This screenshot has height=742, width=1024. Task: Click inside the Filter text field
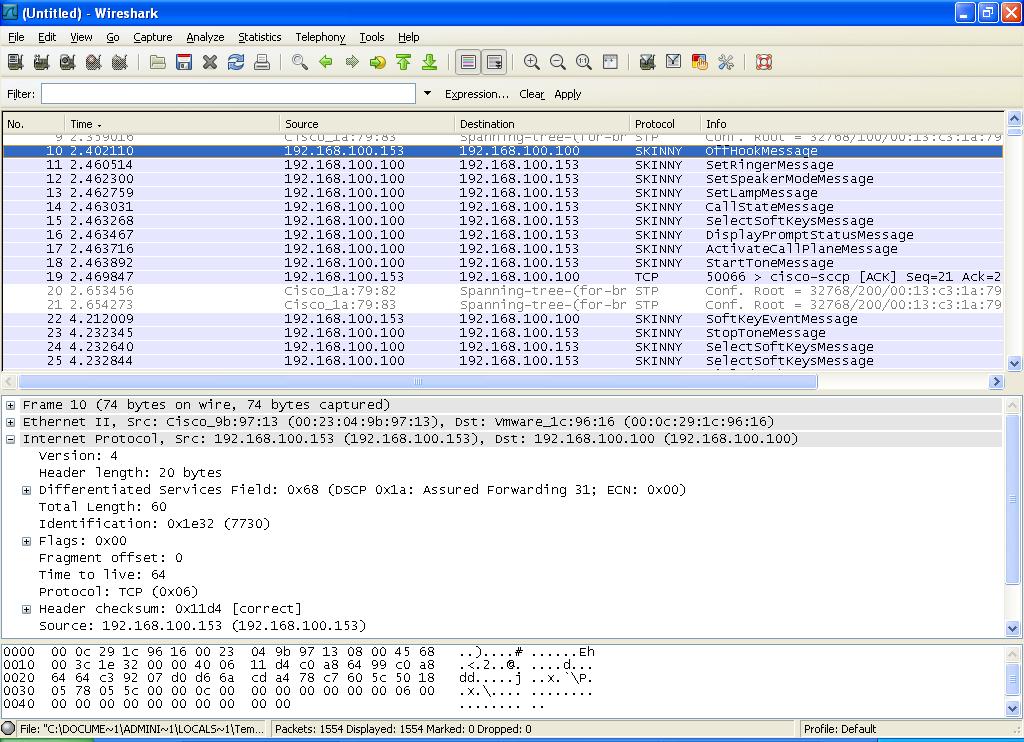click(229, 93)
